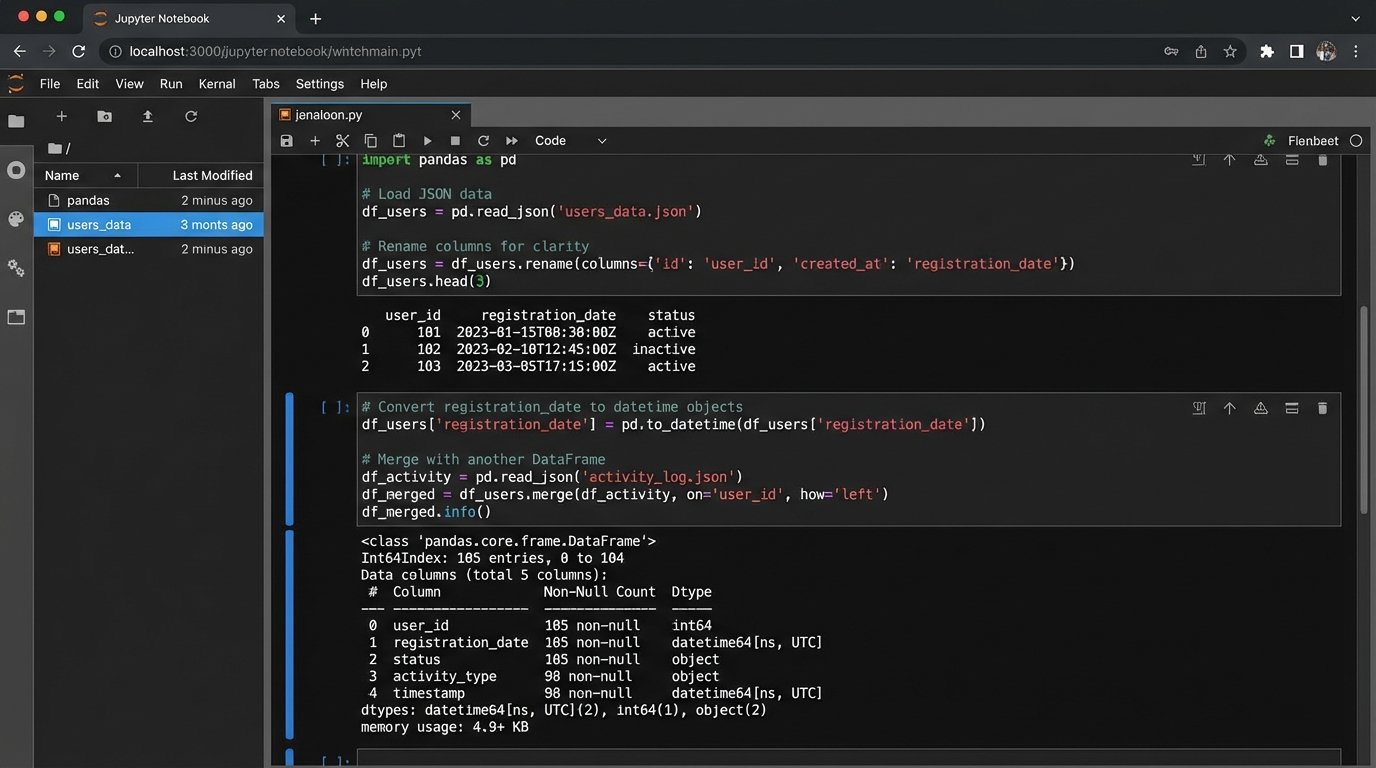This screenshot has width=1376, height=768.
Task: Delete the second cell with trash icon
Action: [1322, 408]
